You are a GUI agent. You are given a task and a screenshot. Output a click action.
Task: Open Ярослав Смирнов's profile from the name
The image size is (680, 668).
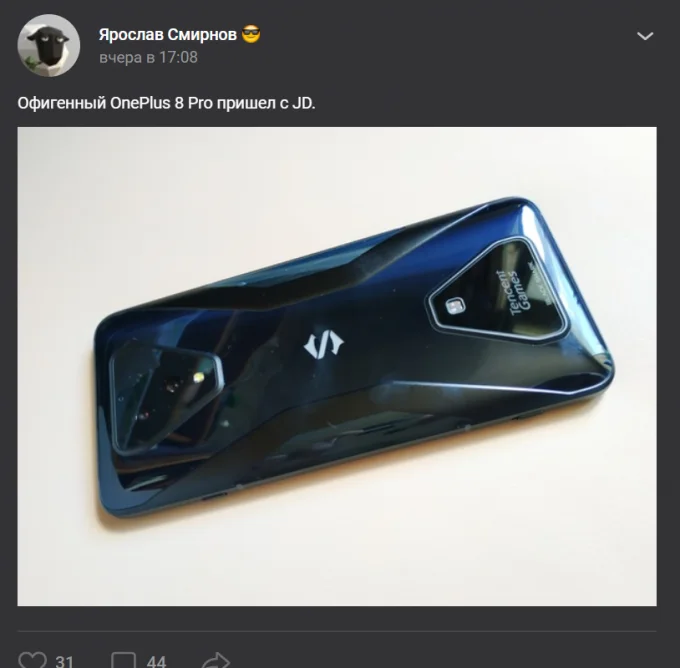(x=167, y=34)
